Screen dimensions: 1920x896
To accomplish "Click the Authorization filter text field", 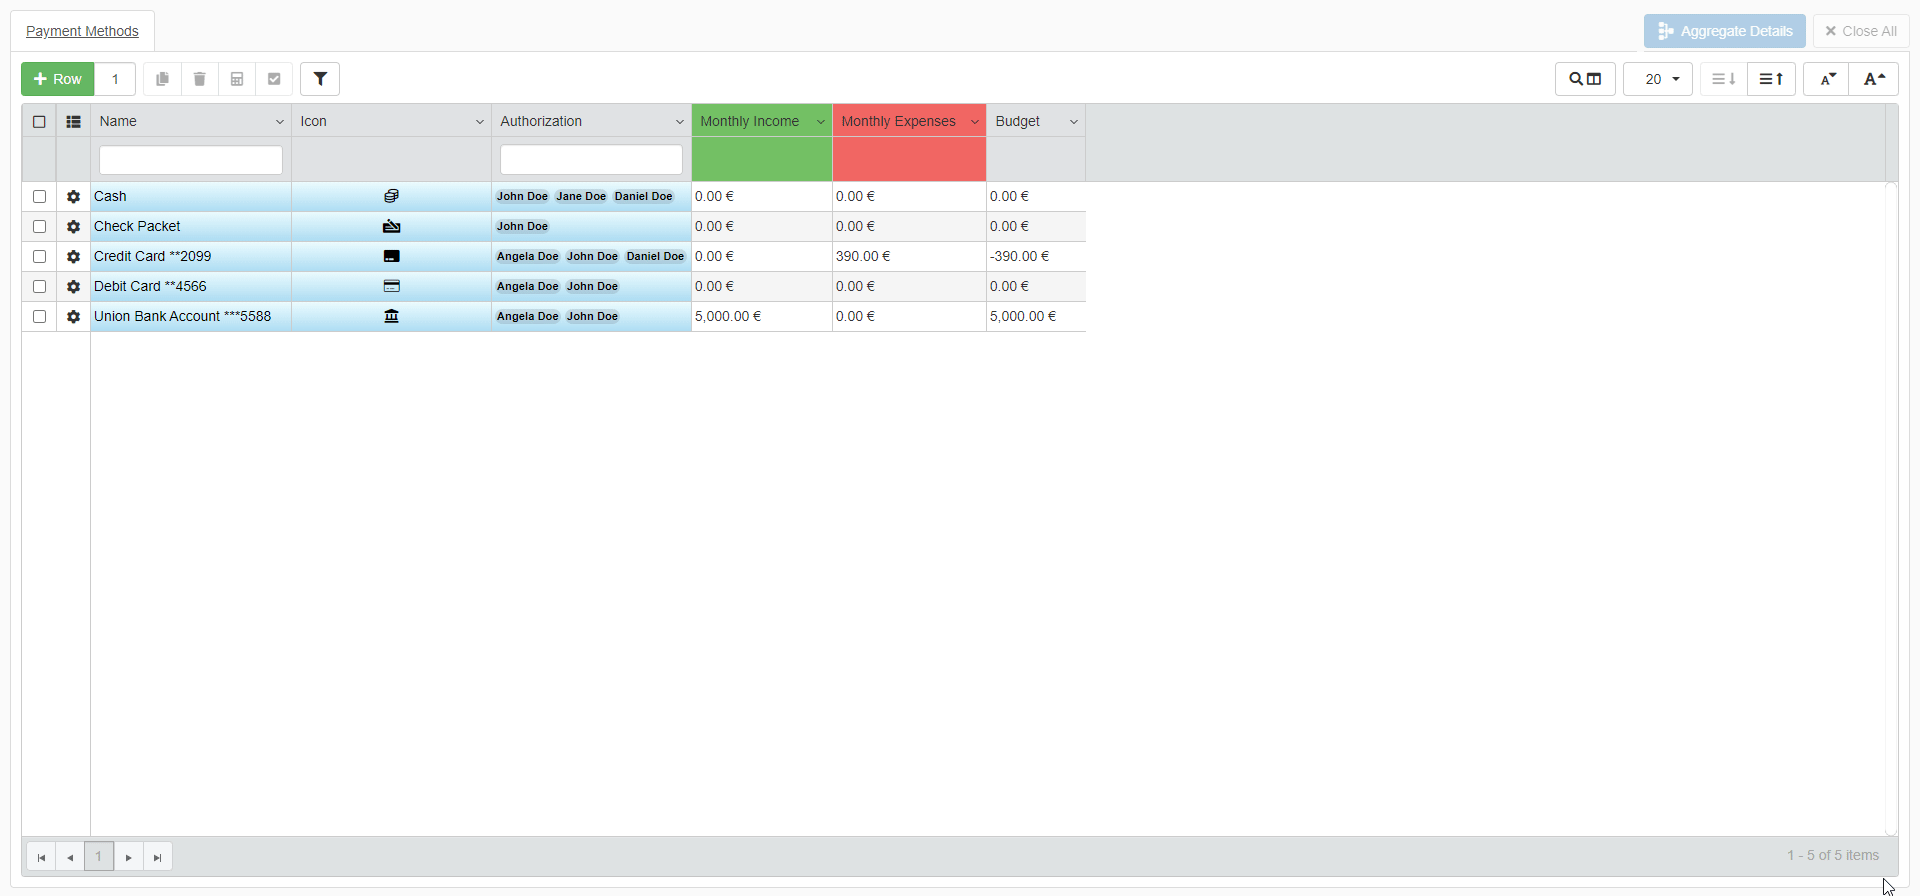I will tap(591, 160).
